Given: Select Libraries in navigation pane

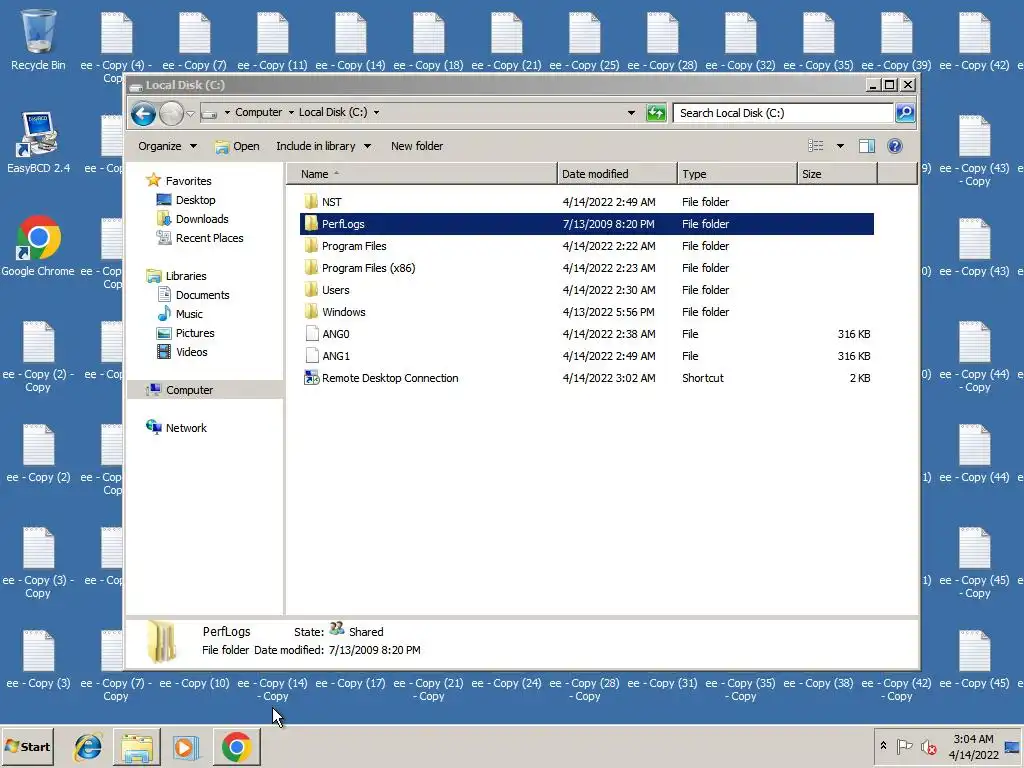Looking at the screenshot, I should [185, 276].
